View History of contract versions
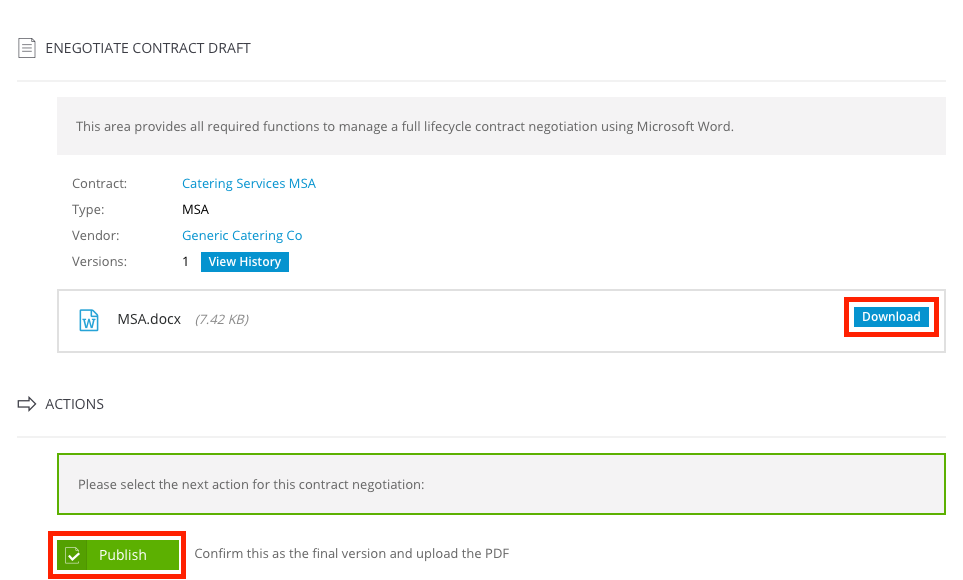Image resolution: width=963 pixels, height=580 pixels. pos(244,262)
